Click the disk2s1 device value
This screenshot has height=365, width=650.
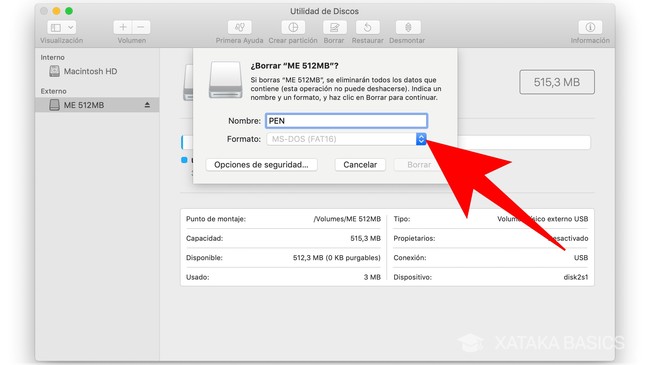point(576,277)
